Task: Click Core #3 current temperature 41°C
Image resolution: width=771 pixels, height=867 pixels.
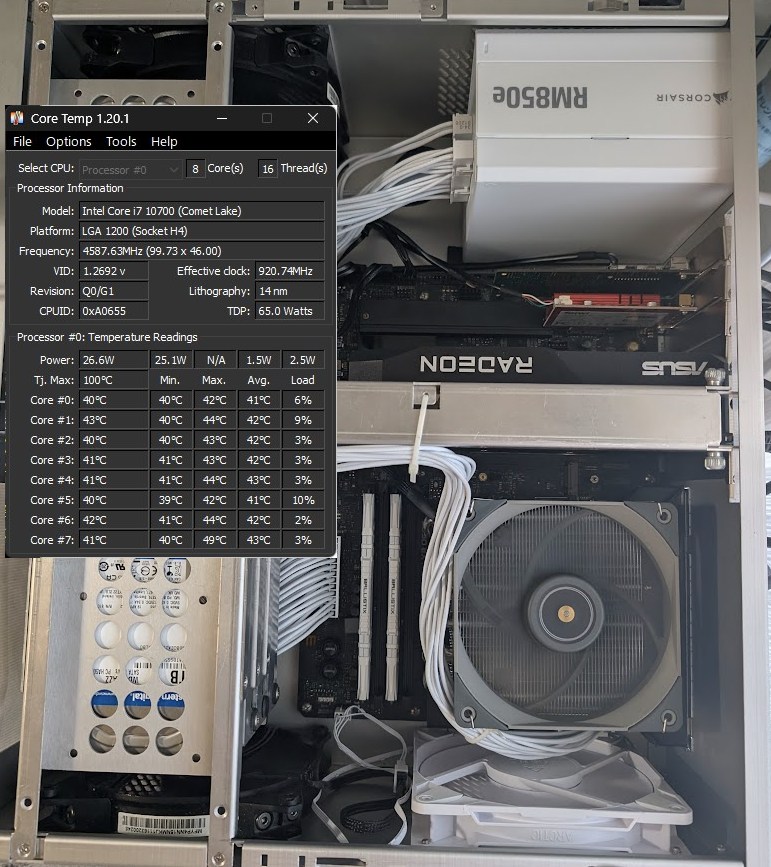Action: (x=114, y=459)
